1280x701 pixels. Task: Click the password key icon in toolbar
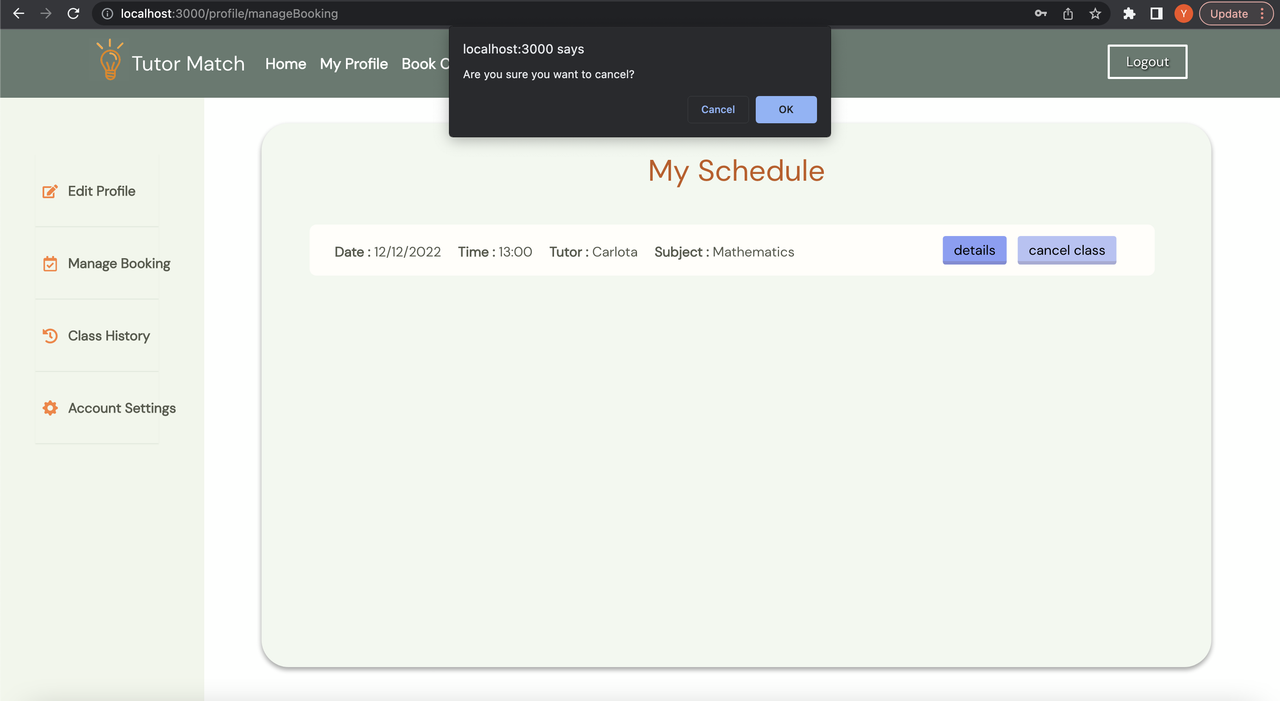(1040, 13)
